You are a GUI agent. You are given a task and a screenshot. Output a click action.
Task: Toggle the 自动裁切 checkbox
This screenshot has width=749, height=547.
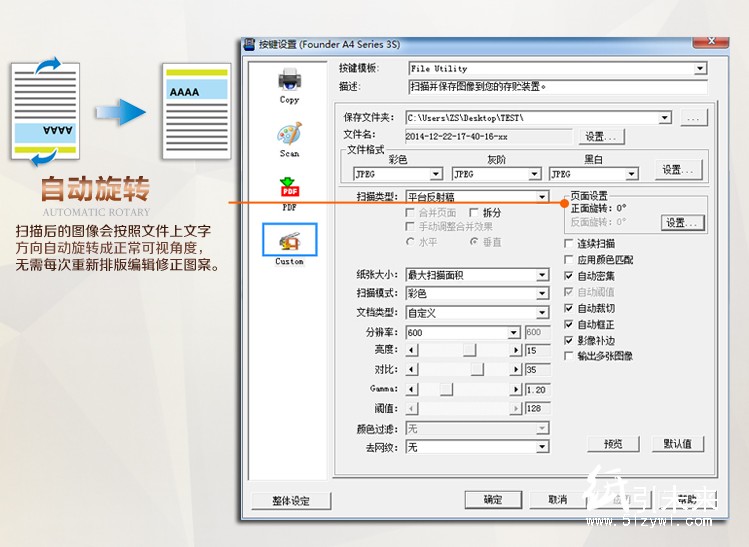pyautogui.click(x=570, y=309)
